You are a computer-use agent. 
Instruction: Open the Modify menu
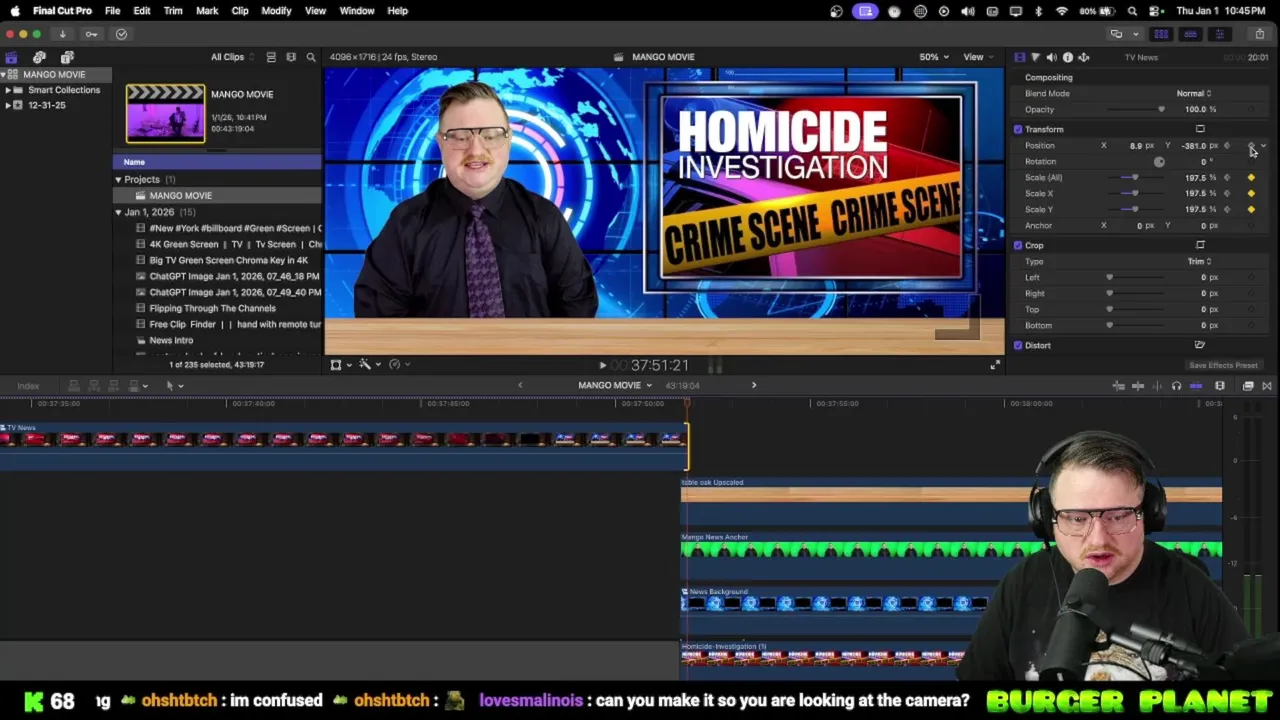pos(276,11)
